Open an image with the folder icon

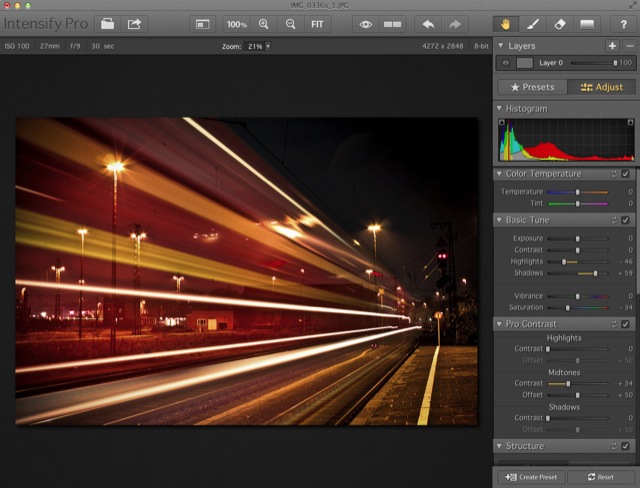coord(107,23)
